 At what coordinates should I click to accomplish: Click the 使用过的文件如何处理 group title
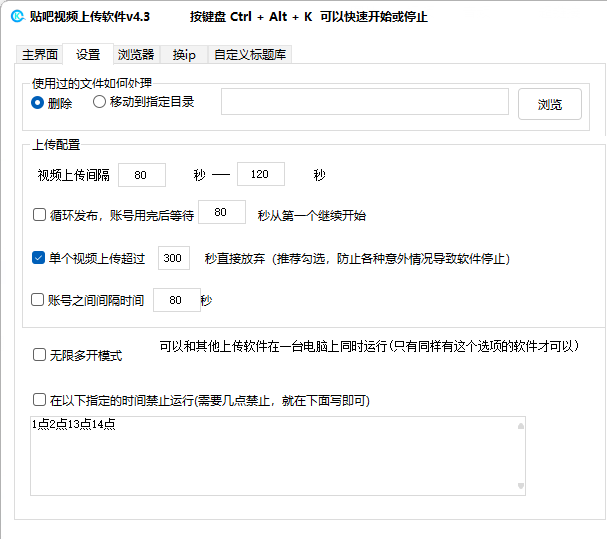(92, 83)
